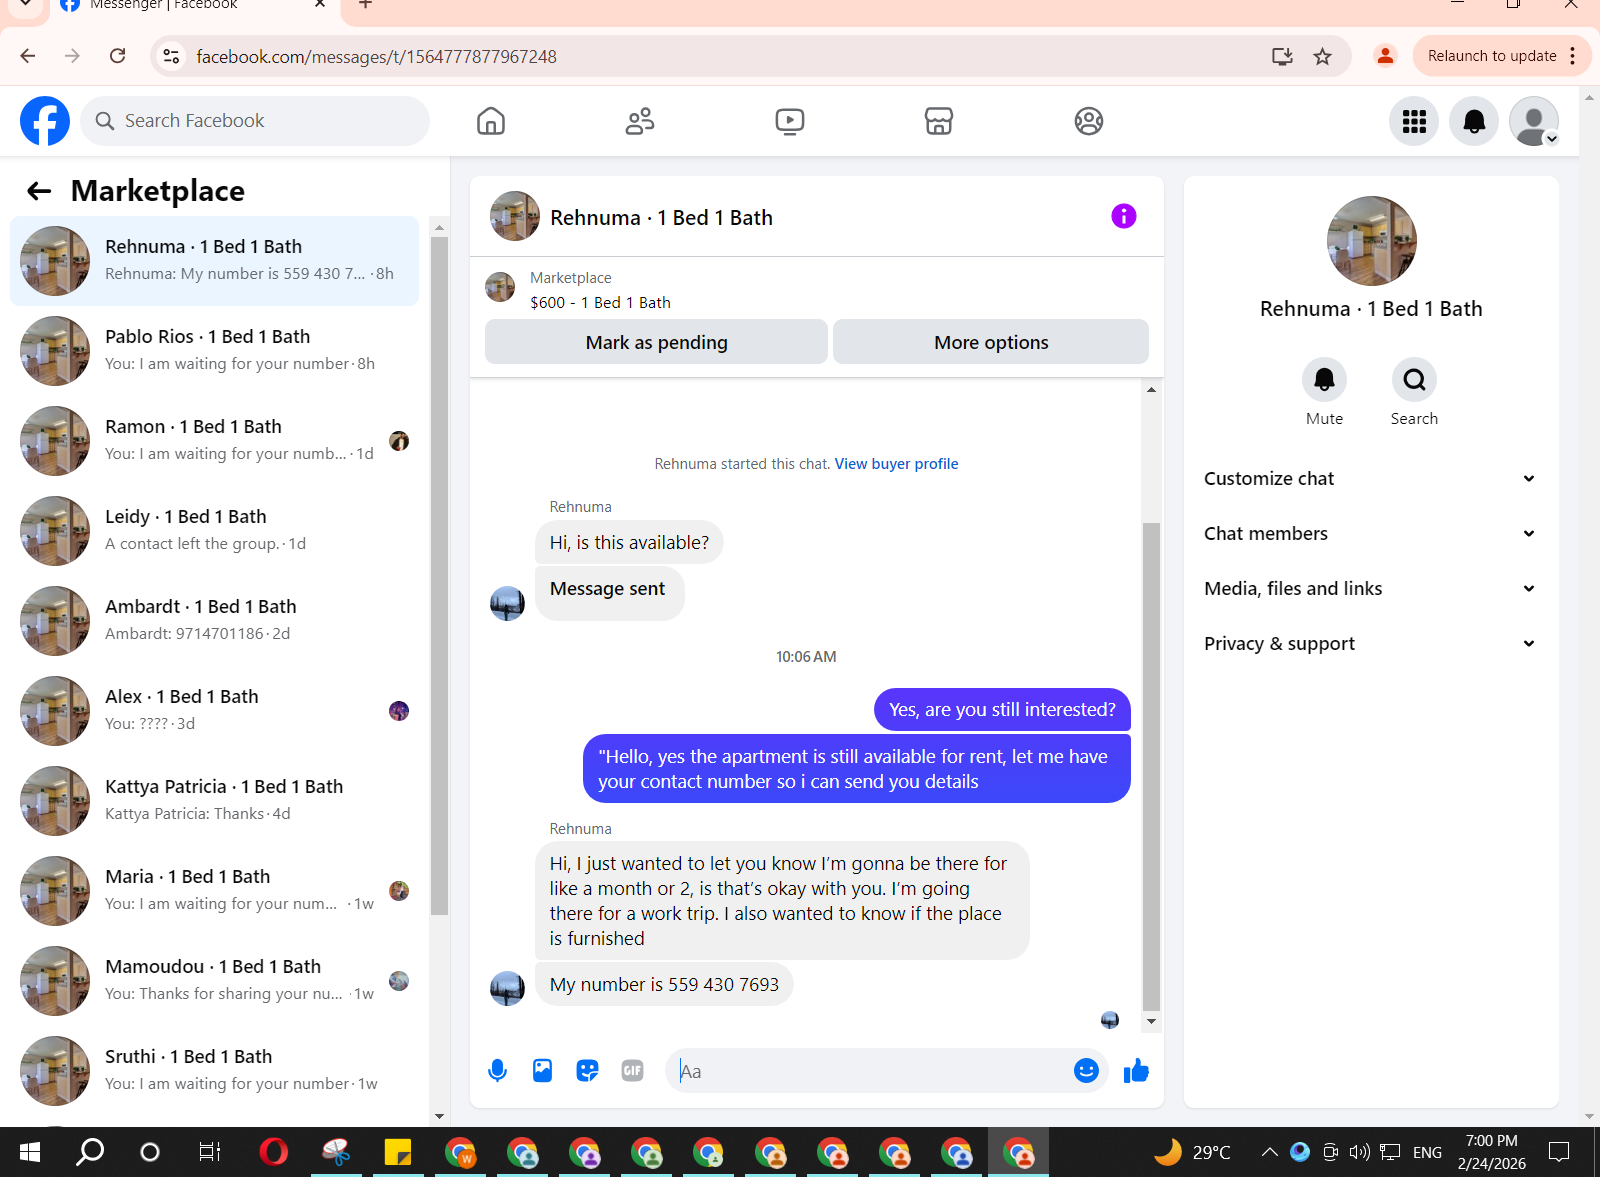
Task: Open the $600 - 1 Bed 1 Bath listing
Action: click(x=600, y=303)
